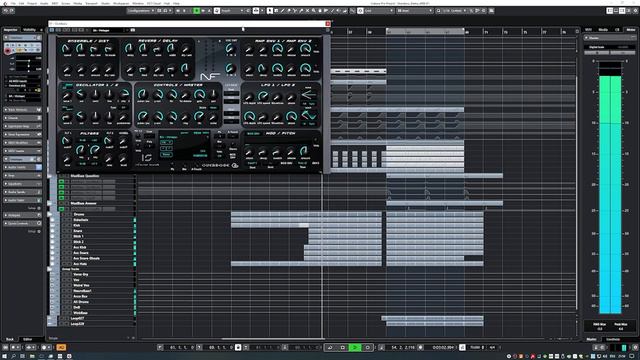The image size is (640, 360).
Task: Open the File menu
Action: pos(13,3)
